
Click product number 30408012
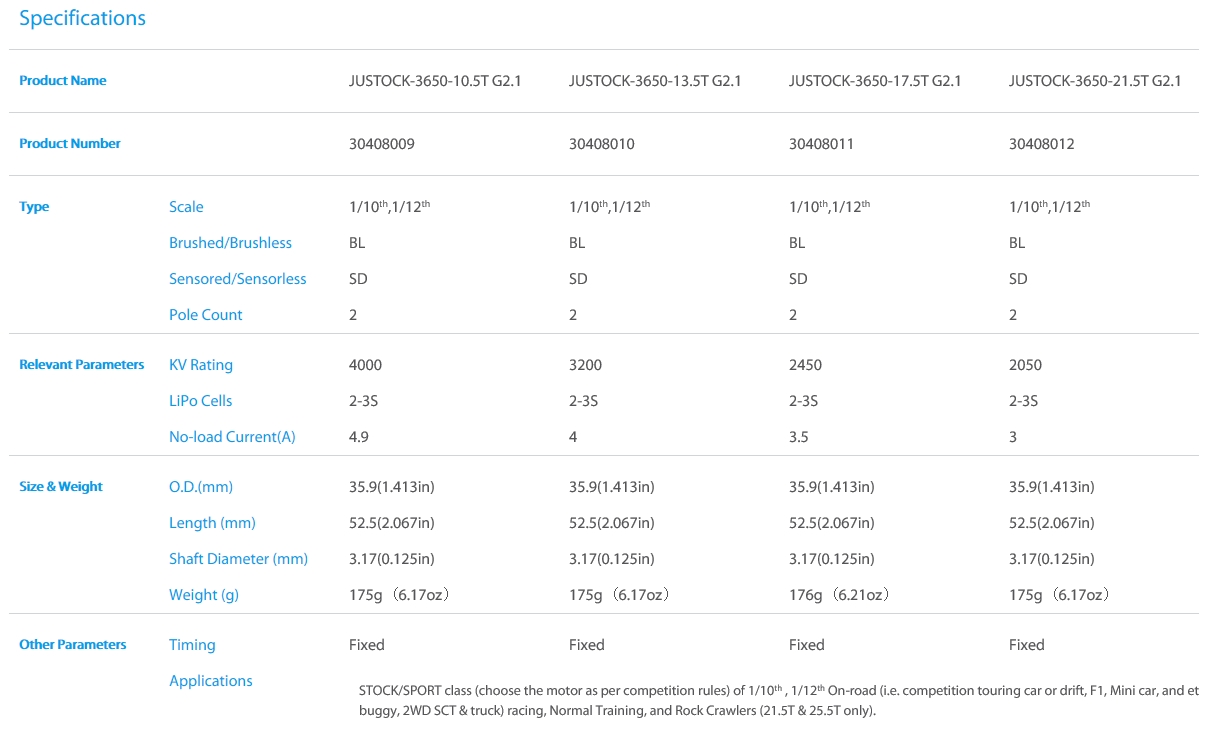[x=1042, y=144]
